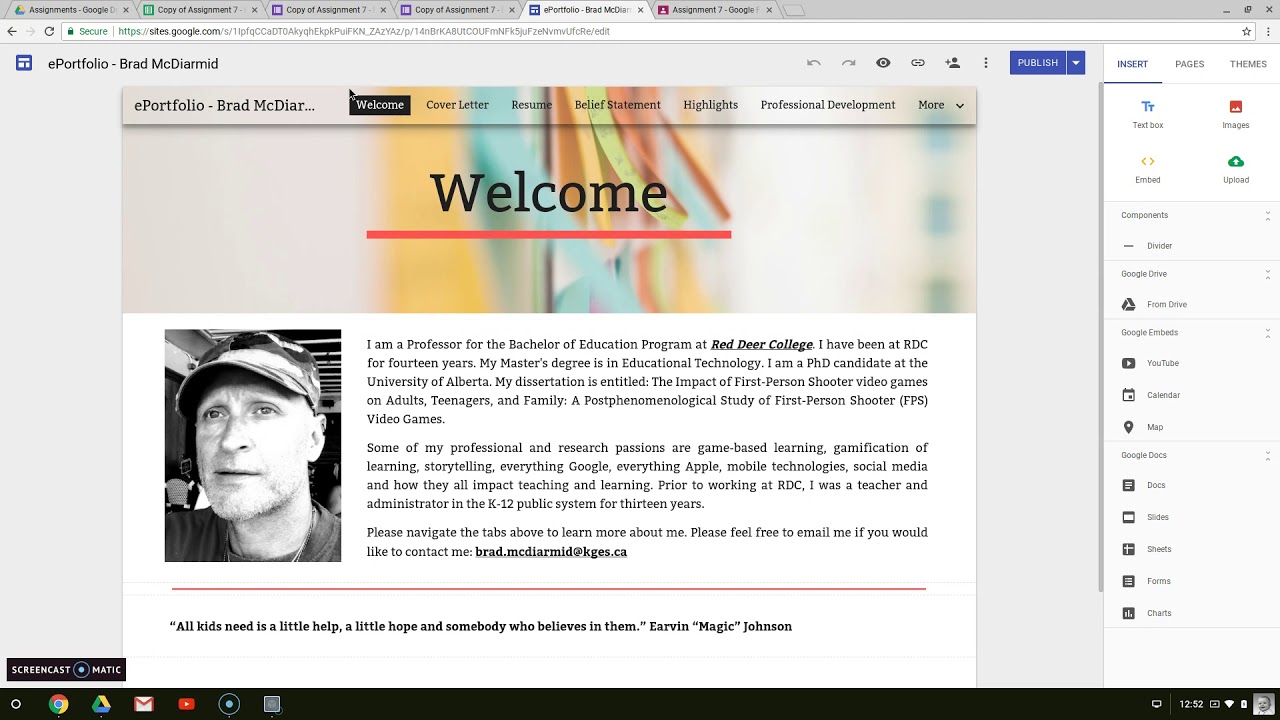
Task: Collapse the Google Drive section
Action: point(1268,274)
